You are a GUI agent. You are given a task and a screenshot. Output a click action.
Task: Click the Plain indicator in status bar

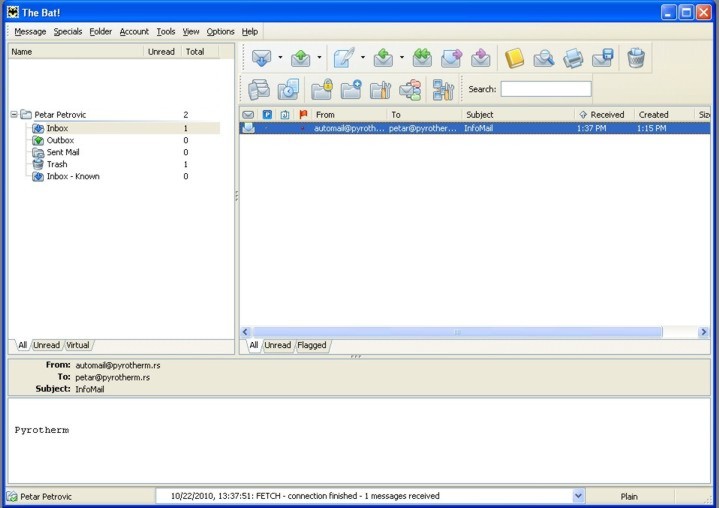click(629, 496)
